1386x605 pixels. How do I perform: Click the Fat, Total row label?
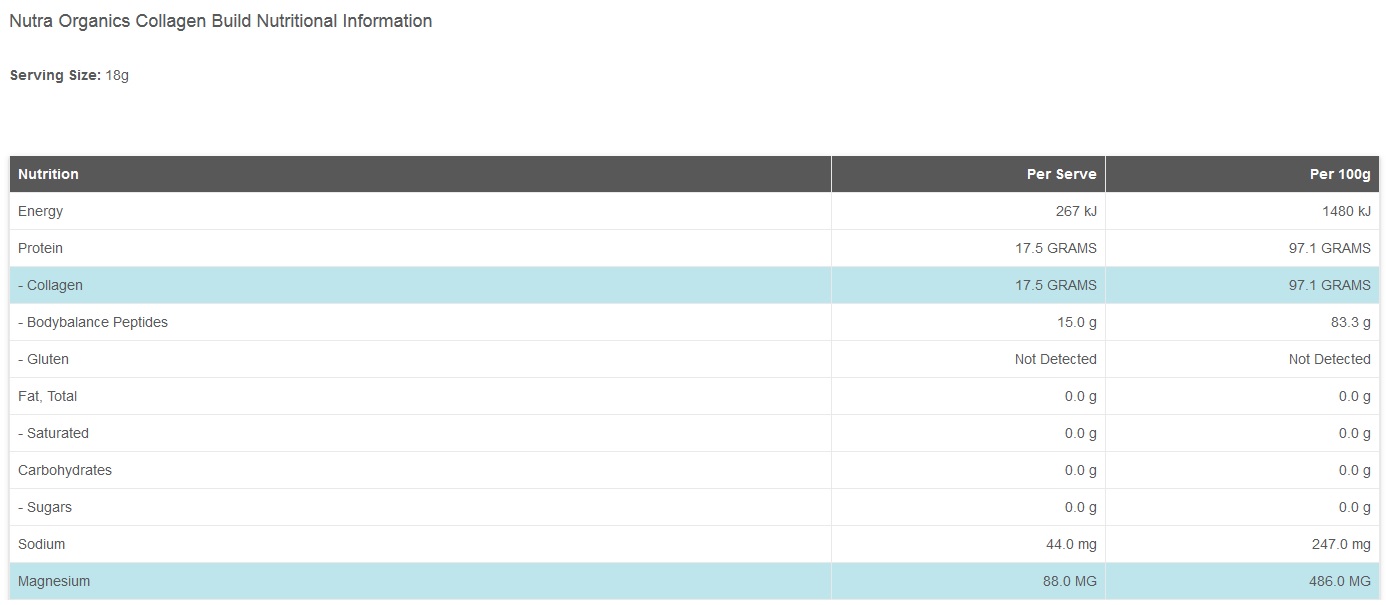click(47, 396)
